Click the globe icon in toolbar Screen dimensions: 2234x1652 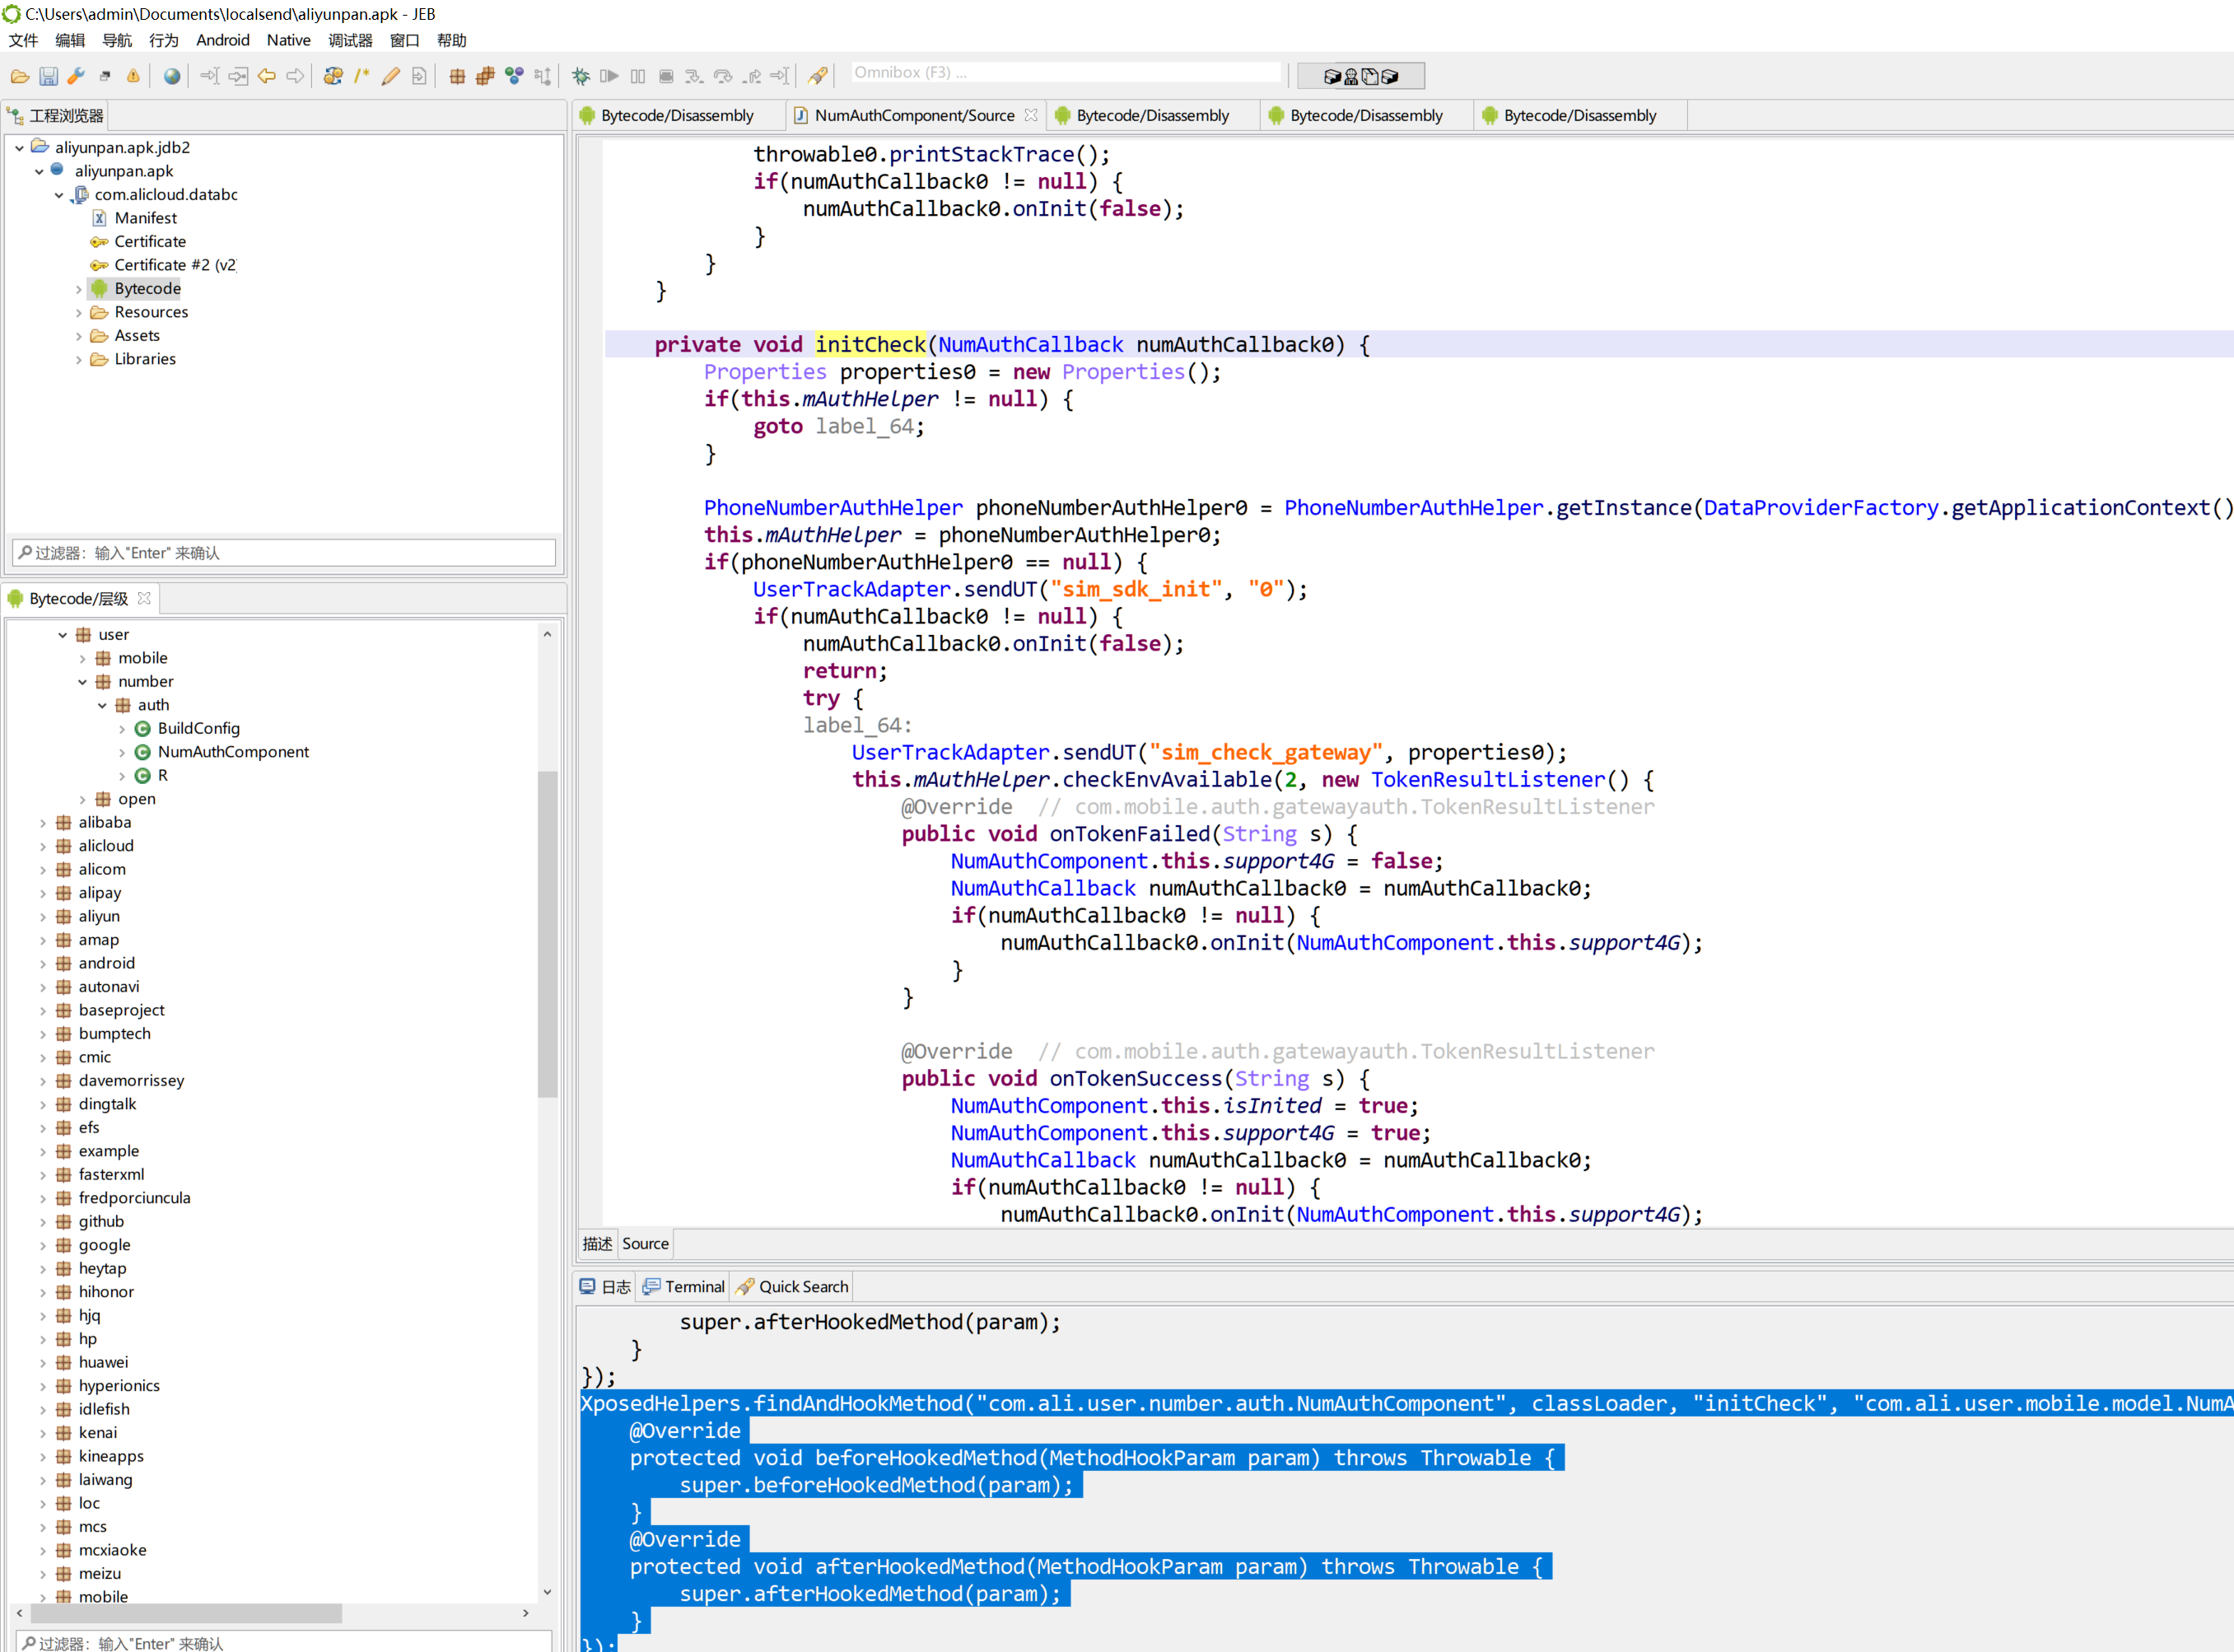click(x=172, y=76)
